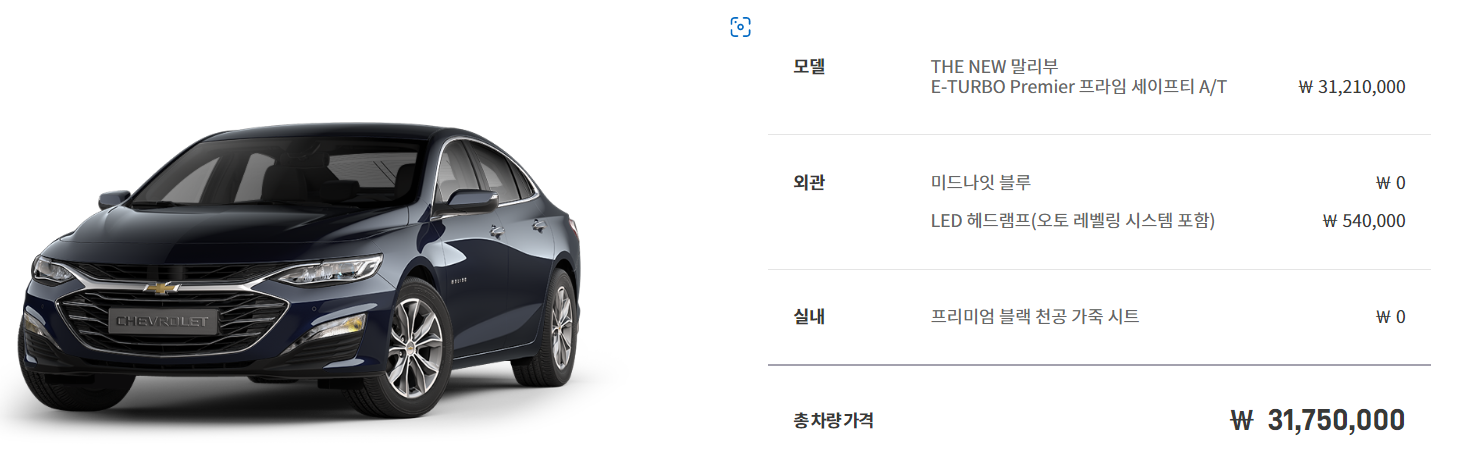Click the 총 차량 가격 label
The height and width of the screenshot is (456, 1457).
833,421
